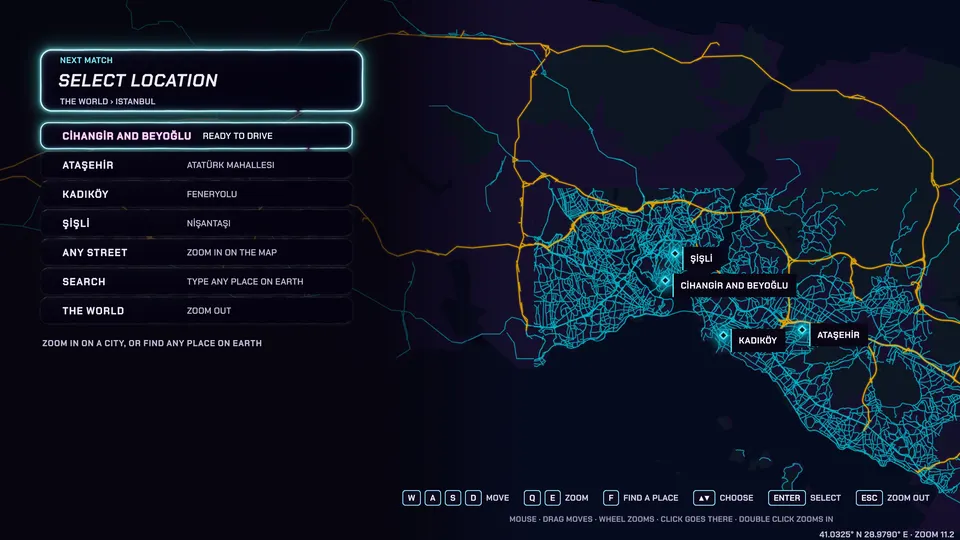960x540 pixels.
Task: Click the Ataşehir map label
Action: [838, 335]
